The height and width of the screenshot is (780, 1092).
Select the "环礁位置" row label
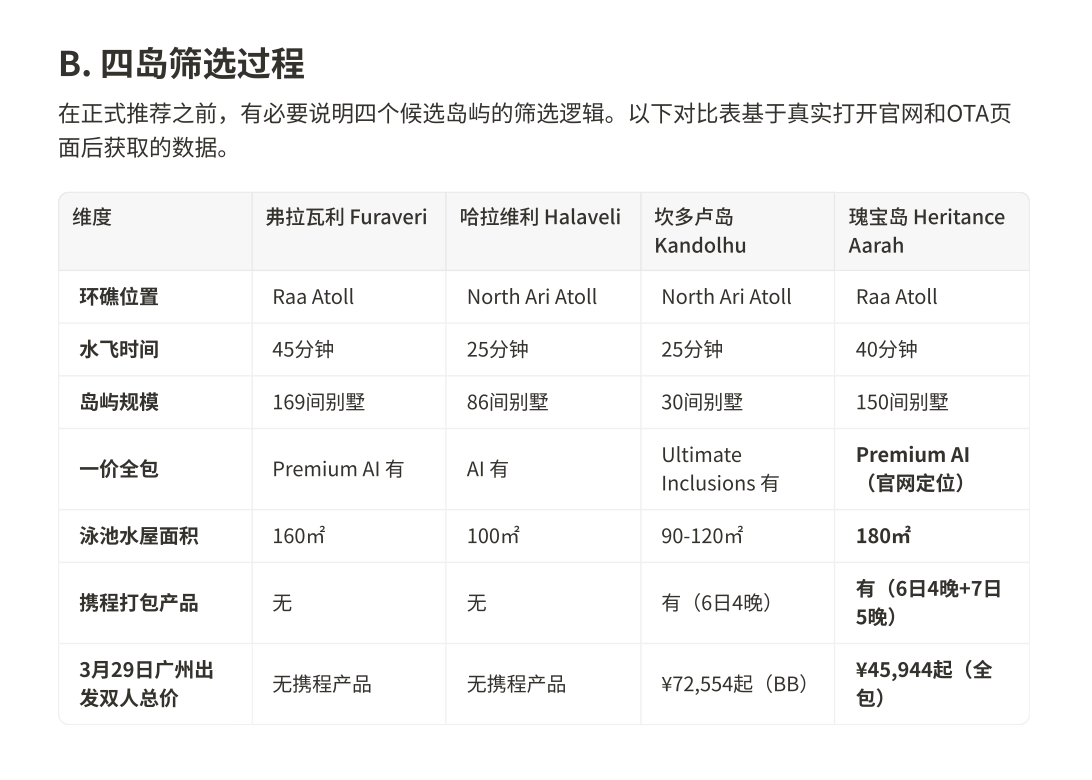tap(119, 297)
